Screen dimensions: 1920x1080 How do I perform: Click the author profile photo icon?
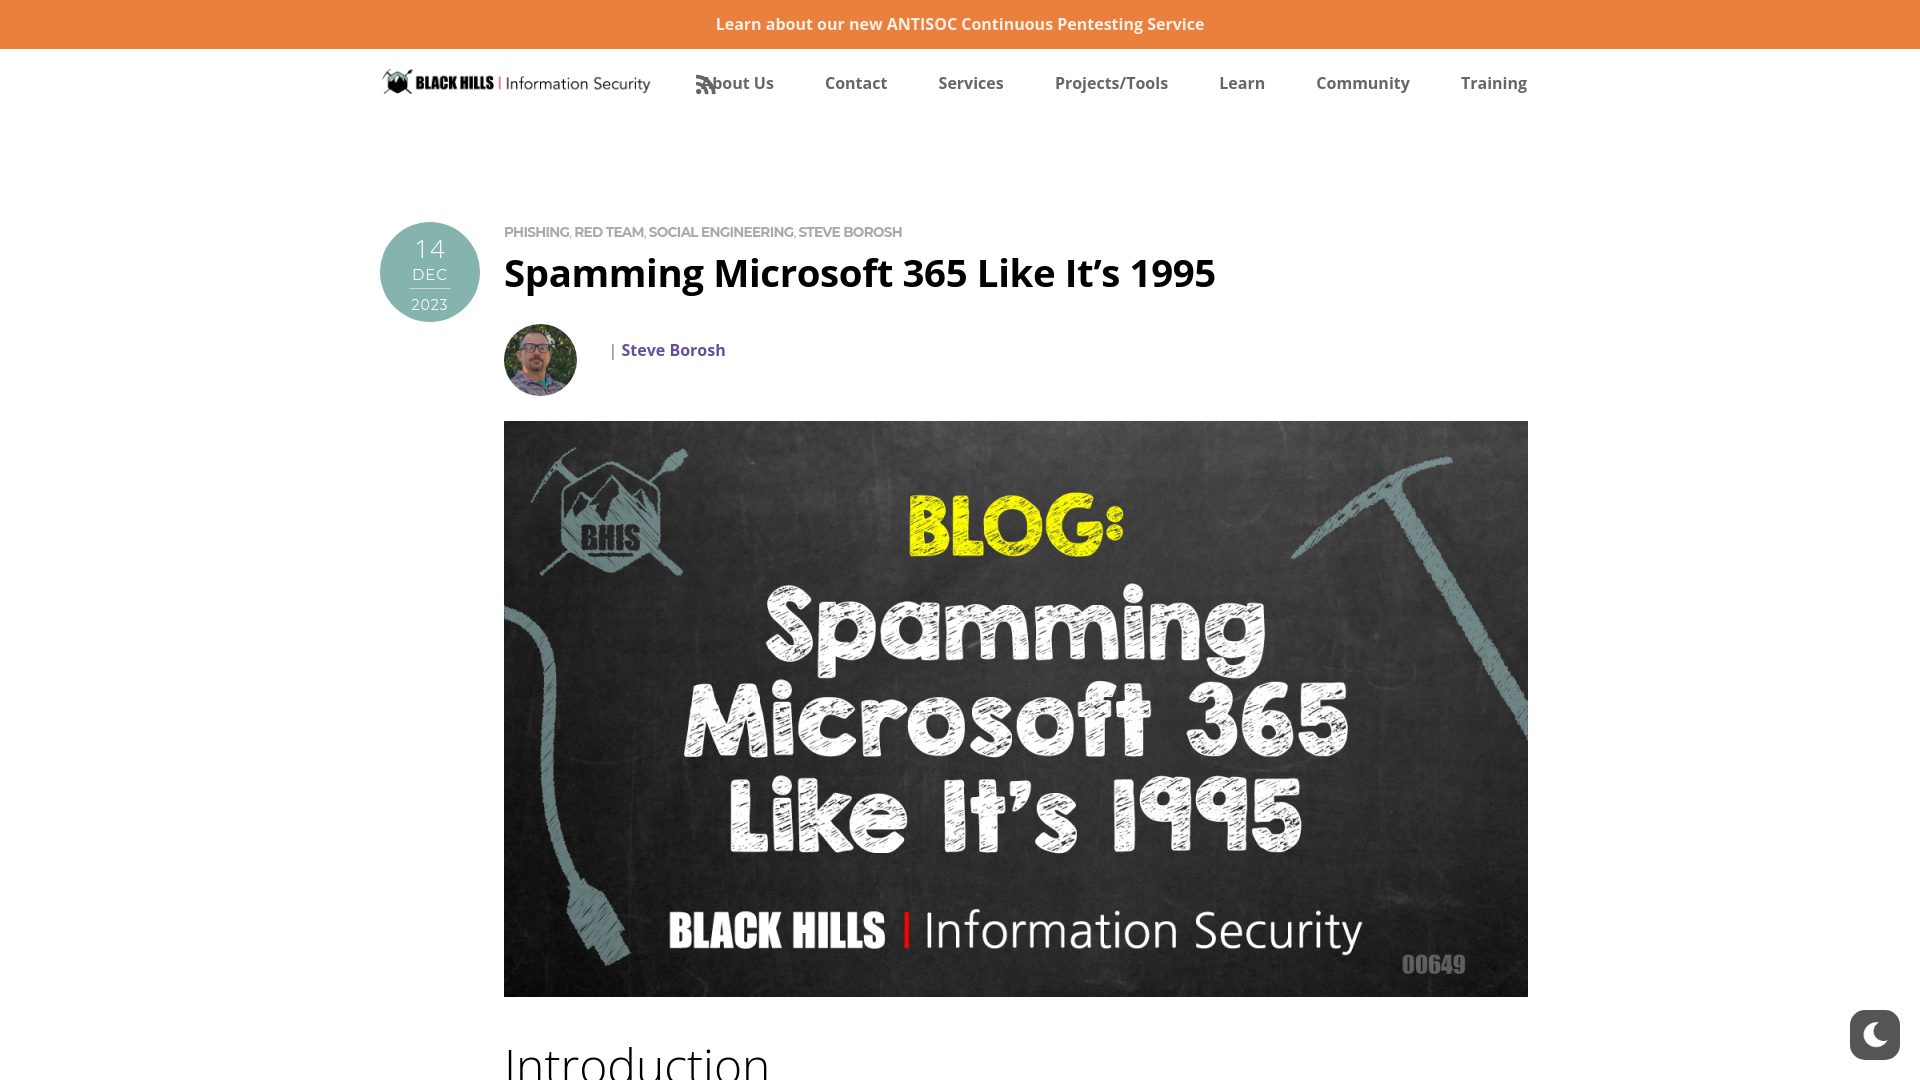(541, 360)
